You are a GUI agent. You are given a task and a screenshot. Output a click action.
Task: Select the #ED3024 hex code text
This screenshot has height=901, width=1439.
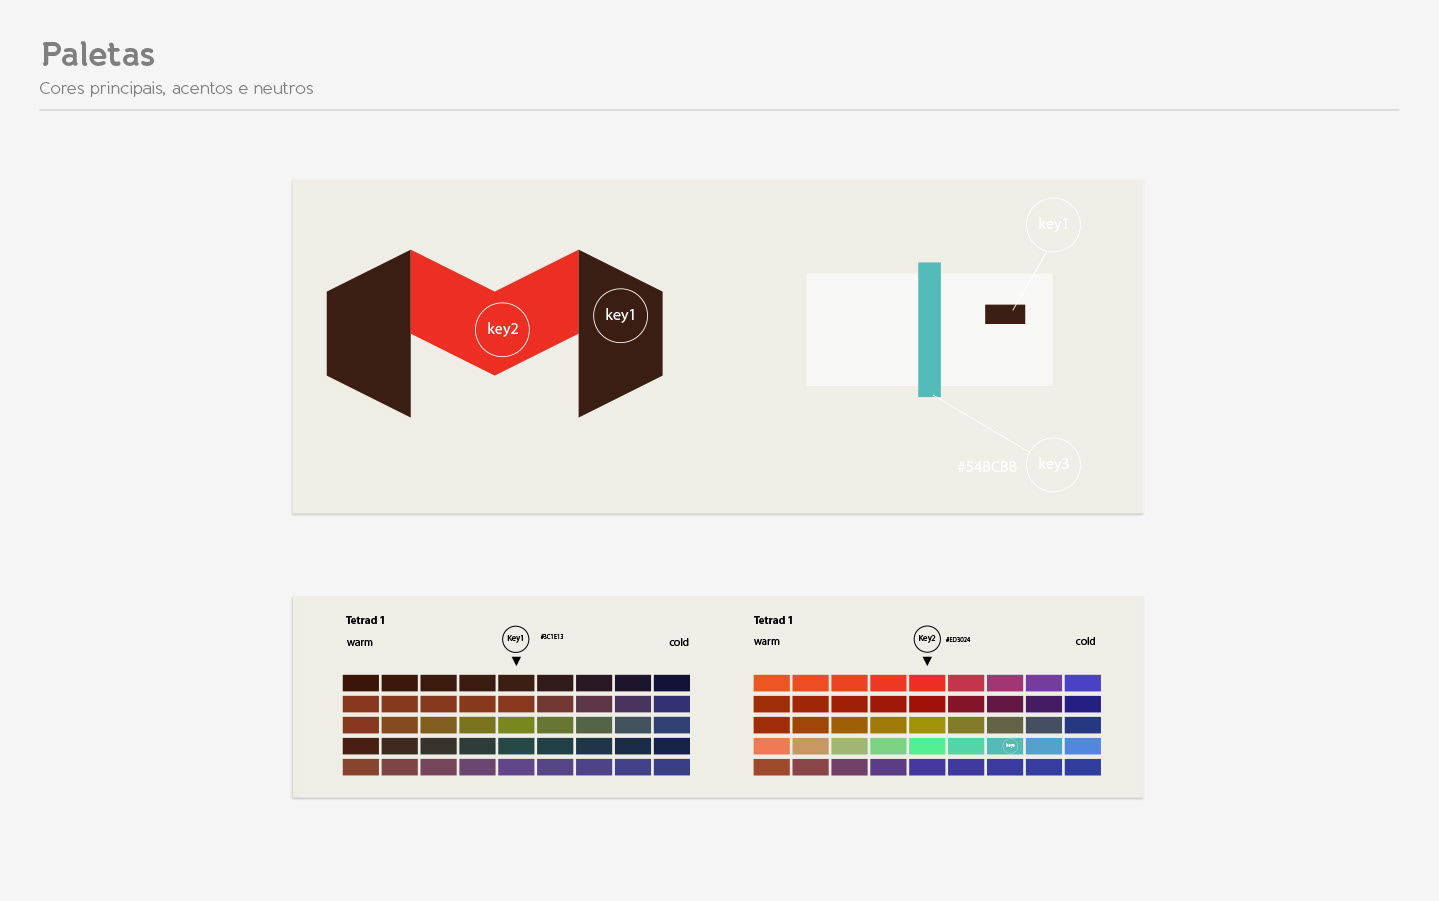(x=958, y=639)
